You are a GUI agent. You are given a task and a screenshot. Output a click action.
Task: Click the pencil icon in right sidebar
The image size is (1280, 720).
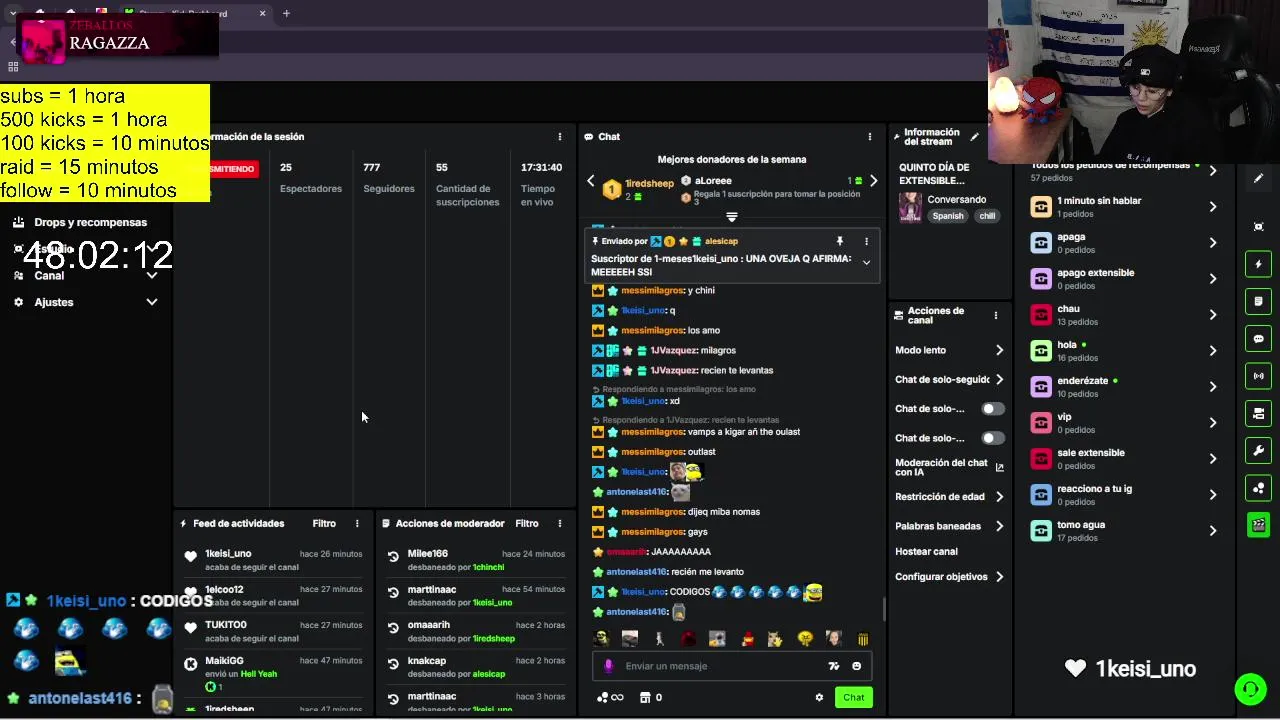[x=1259, y=178]
